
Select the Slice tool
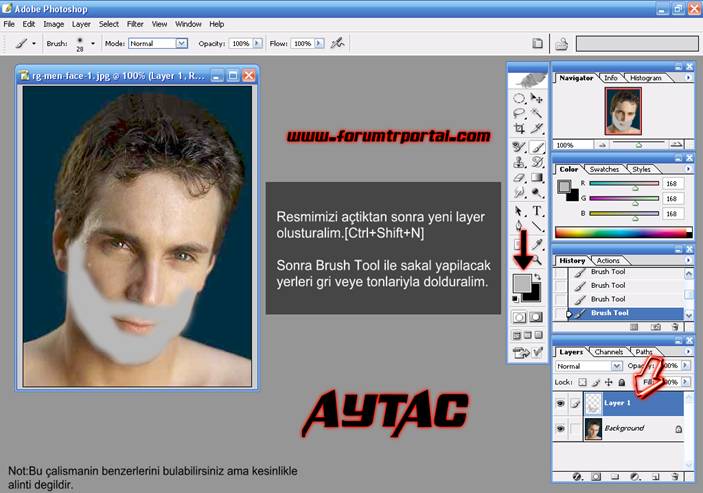(536, 129)
